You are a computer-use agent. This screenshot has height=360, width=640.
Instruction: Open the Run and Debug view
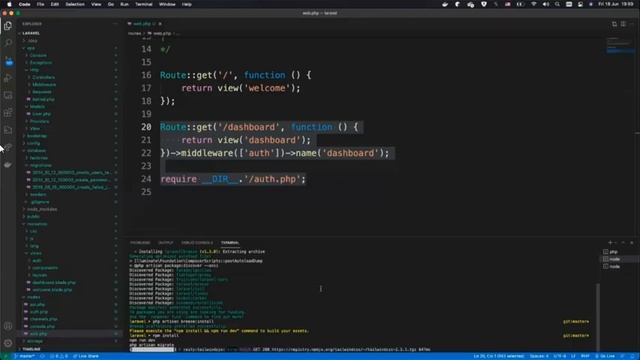tap(8, 78)
